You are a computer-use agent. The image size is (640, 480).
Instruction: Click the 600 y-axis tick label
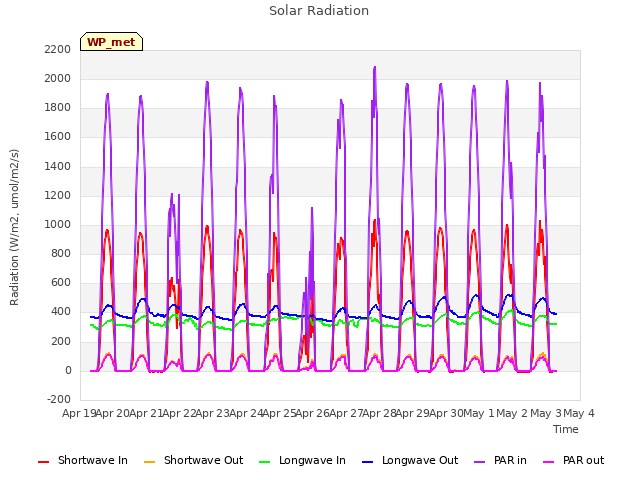pyautogui.click(x=61, y=283)
